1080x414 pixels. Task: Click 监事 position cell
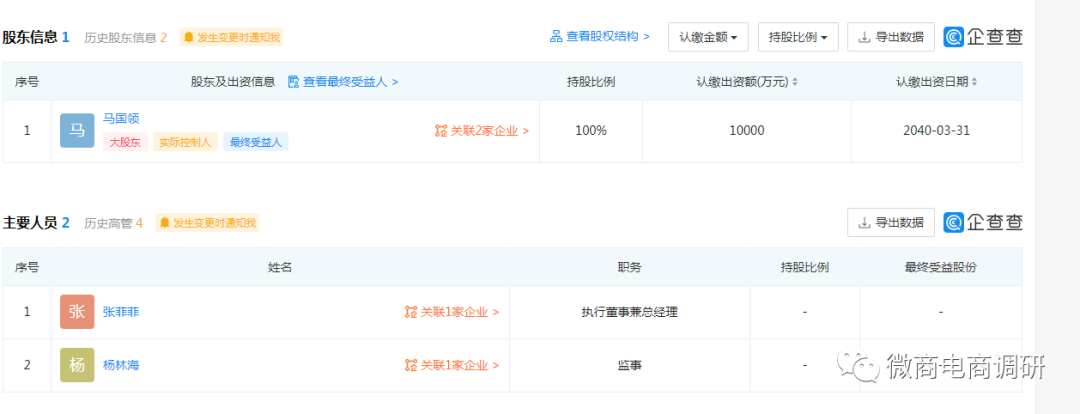tap(630, 365)
